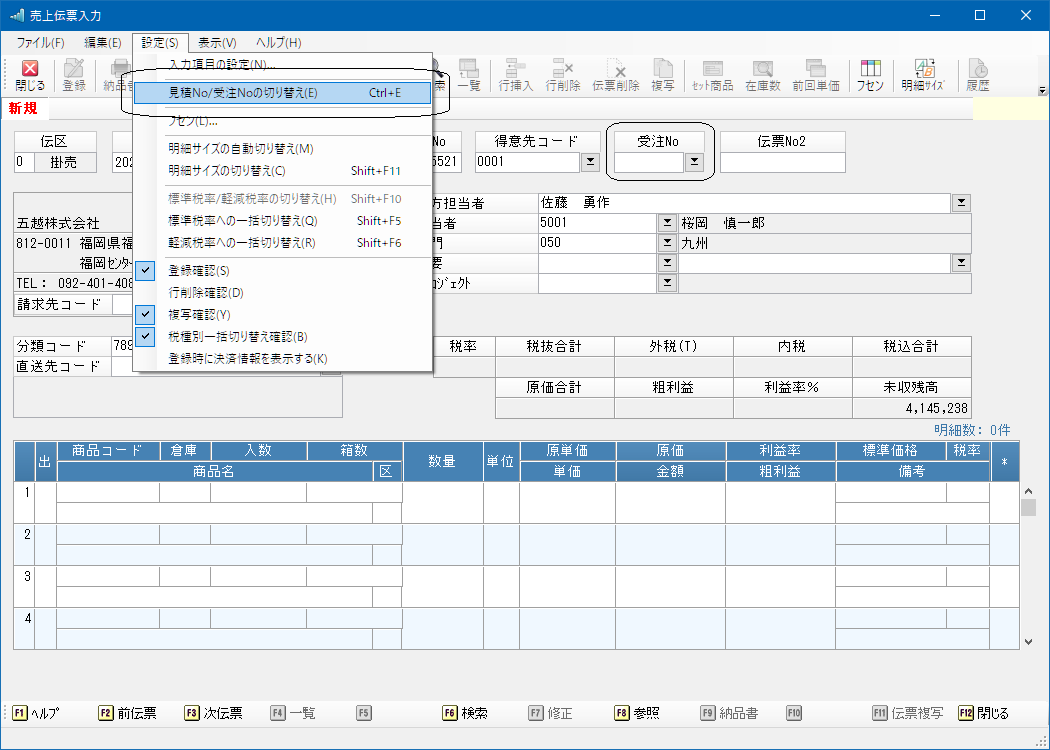Toggle 複写確認 check in the menu

point(198,315)
